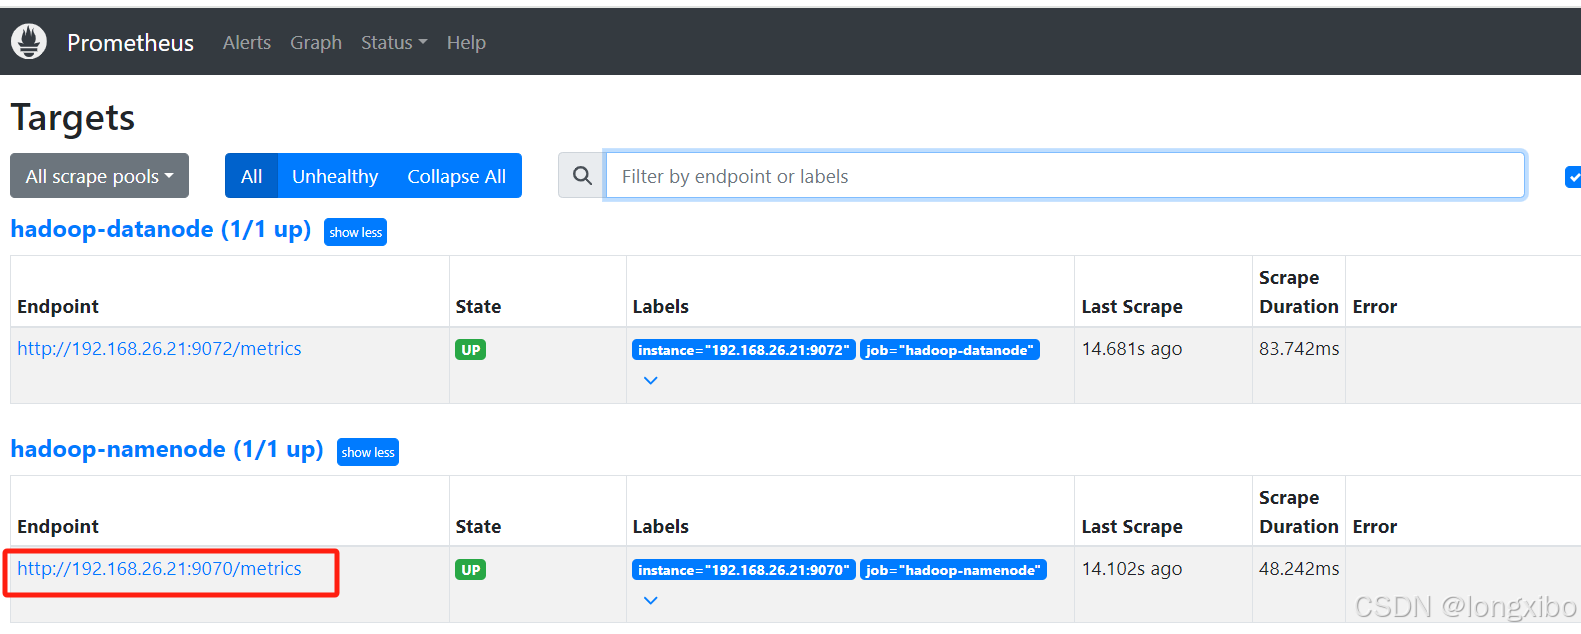Click the Collapse All button
1581x634 pixels.
point(457,176)
